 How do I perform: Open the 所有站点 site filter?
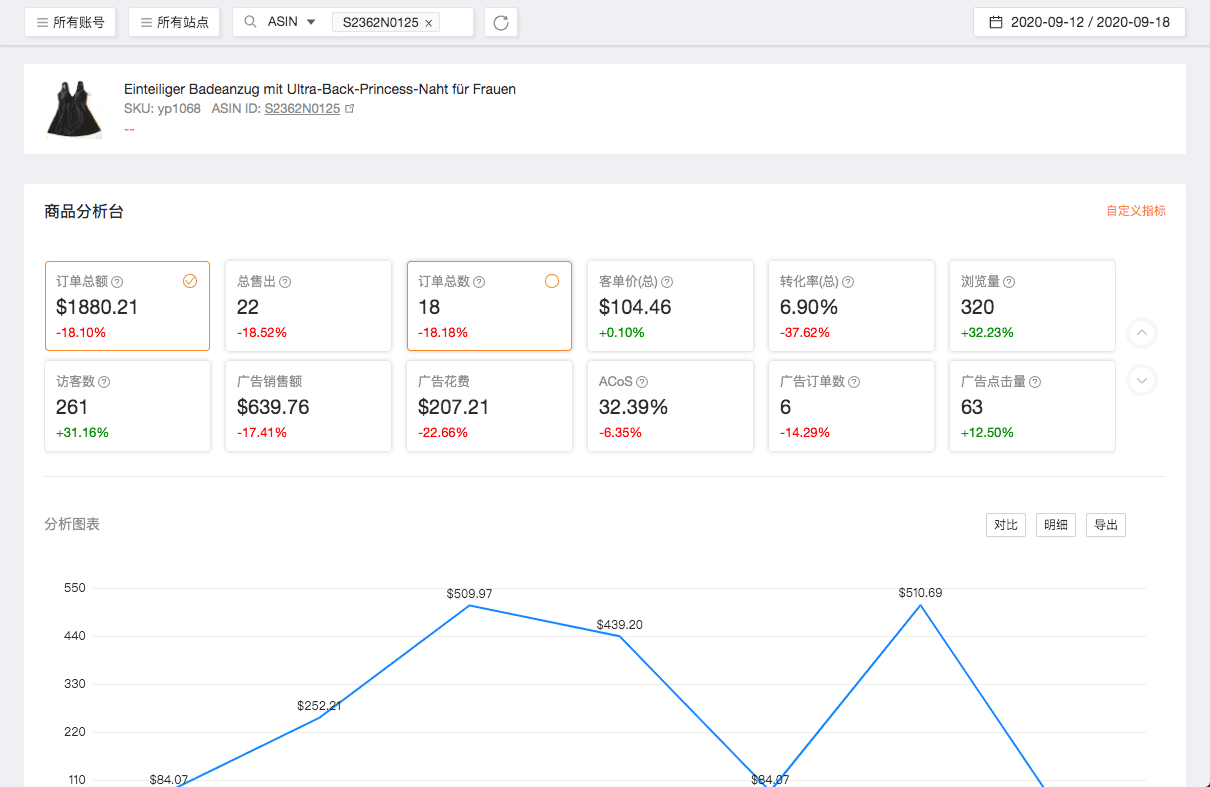174,22
